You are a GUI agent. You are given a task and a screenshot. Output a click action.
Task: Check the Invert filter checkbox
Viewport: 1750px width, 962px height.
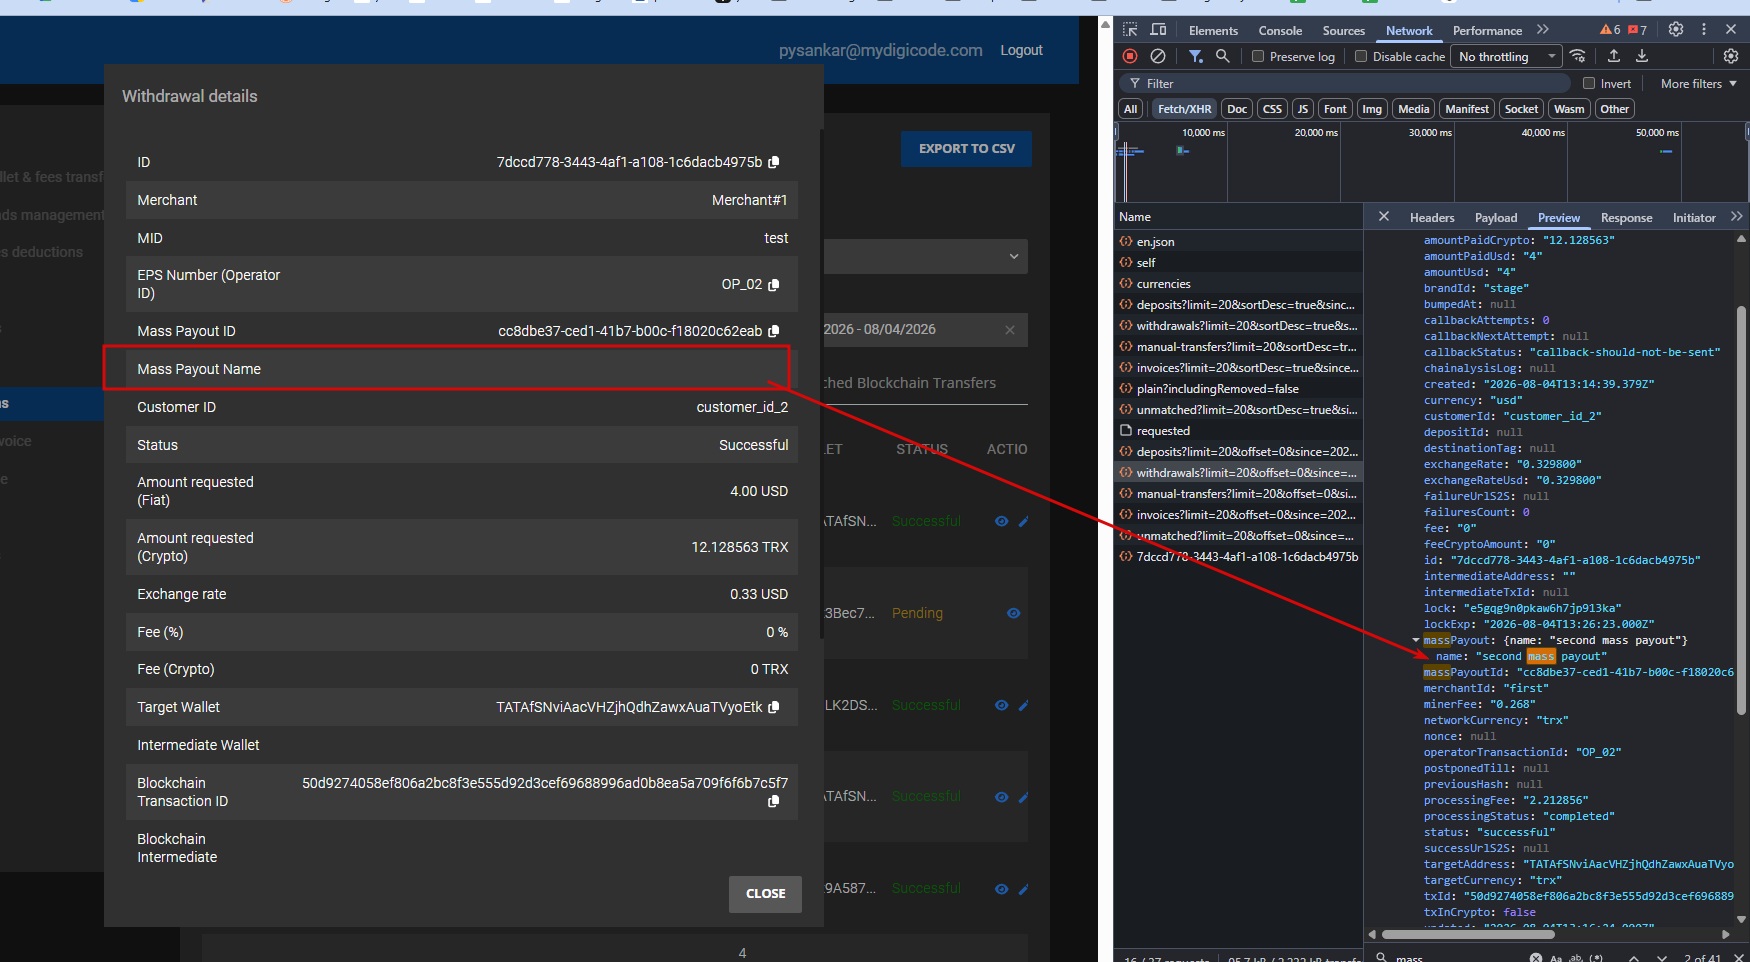click(x=1589, y=84)
